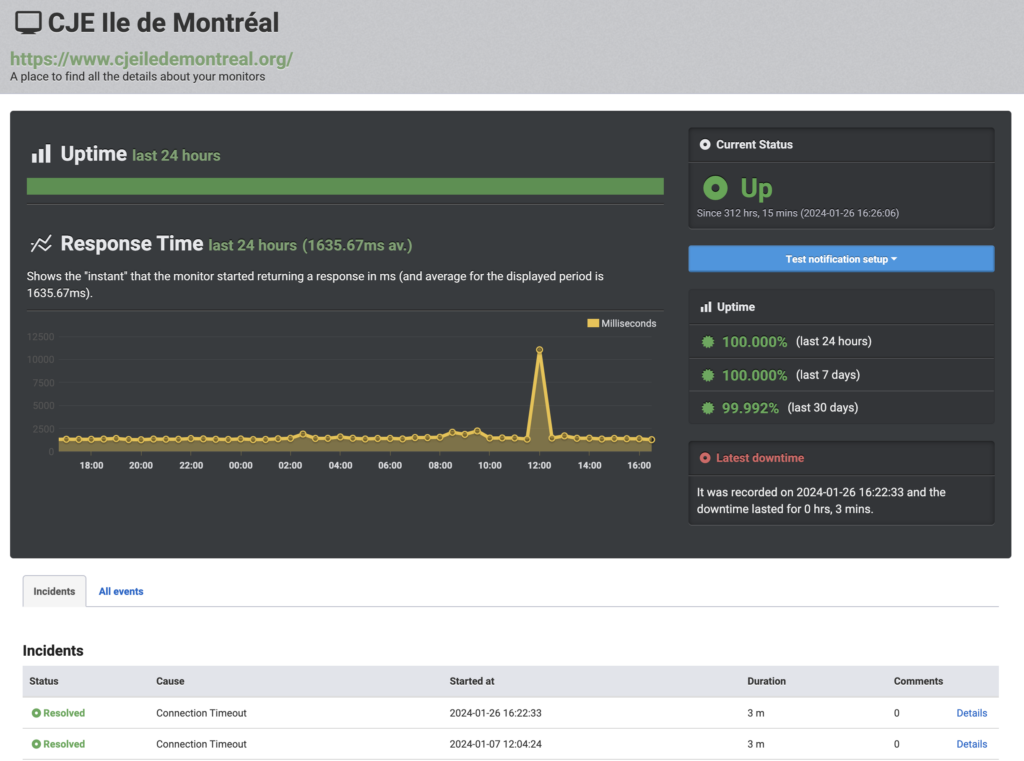
Task: Switch to the All events tab
Action: click(121, 592)
